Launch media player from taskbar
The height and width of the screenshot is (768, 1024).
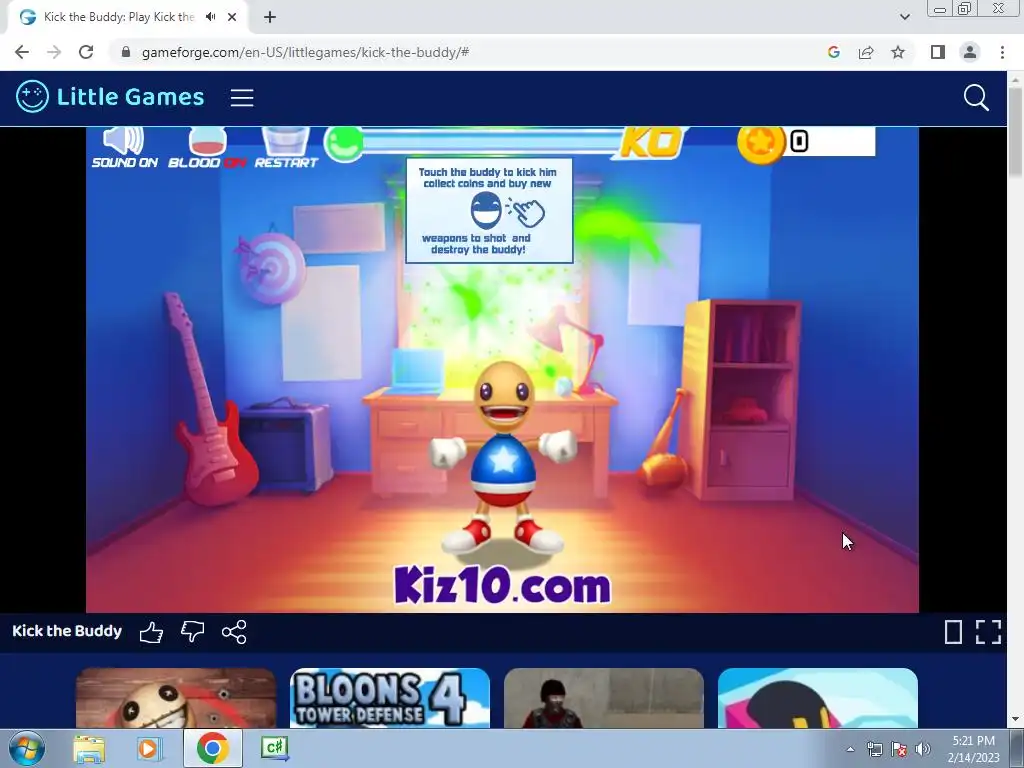click(150, 748)
